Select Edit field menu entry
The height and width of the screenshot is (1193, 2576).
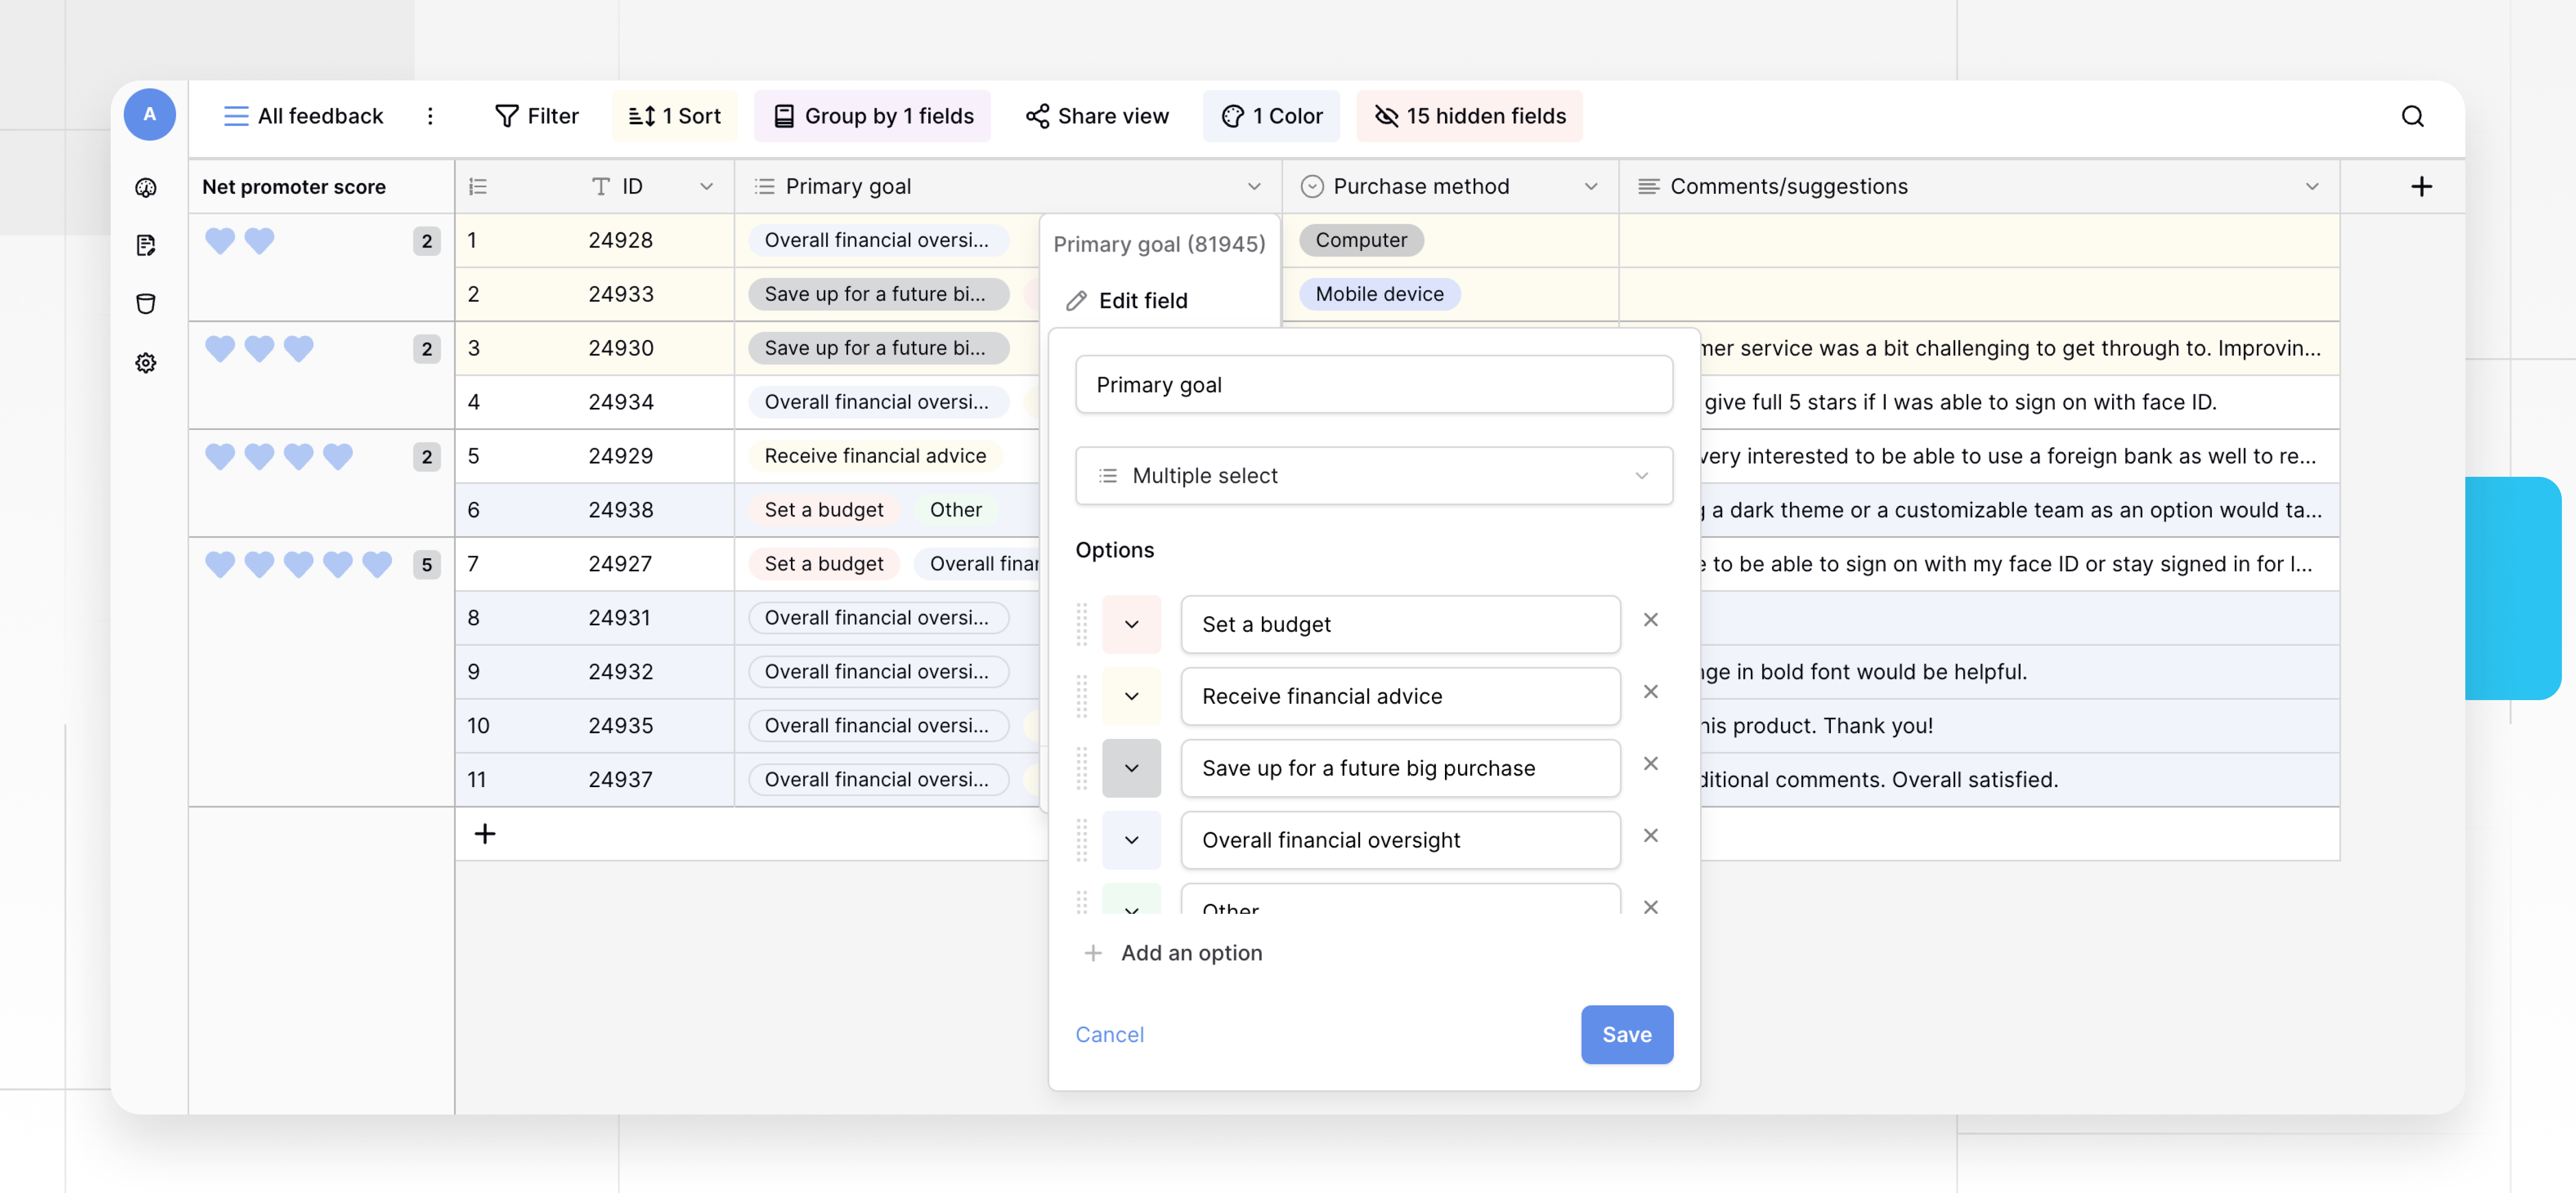1142,301
